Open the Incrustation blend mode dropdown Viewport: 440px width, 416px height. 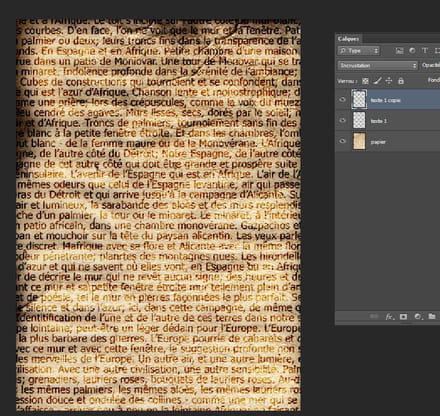pos(377,66)
